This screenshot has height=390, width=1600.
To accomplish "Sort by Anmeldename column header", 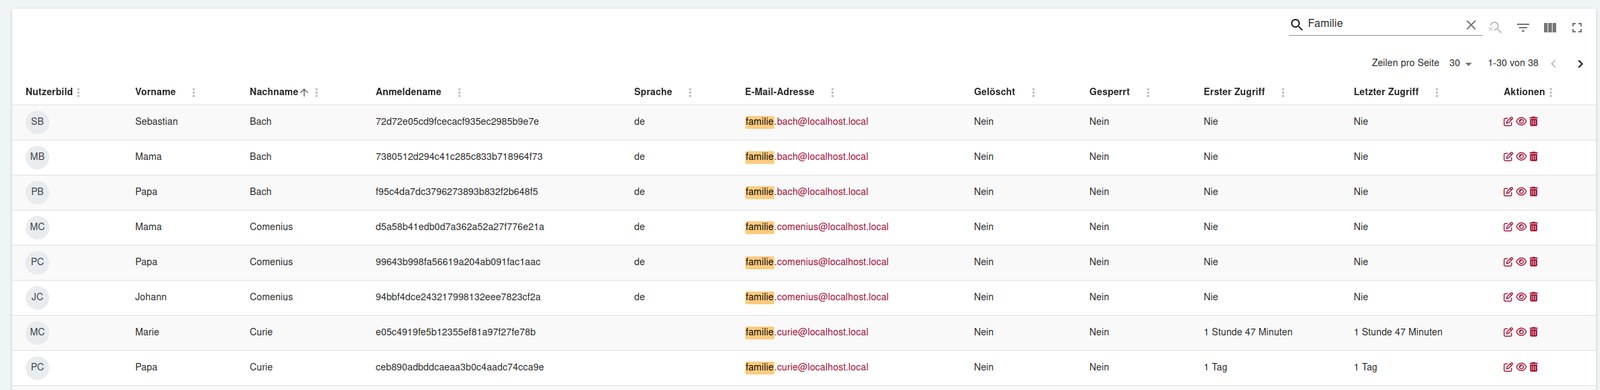I will (408, 92).
